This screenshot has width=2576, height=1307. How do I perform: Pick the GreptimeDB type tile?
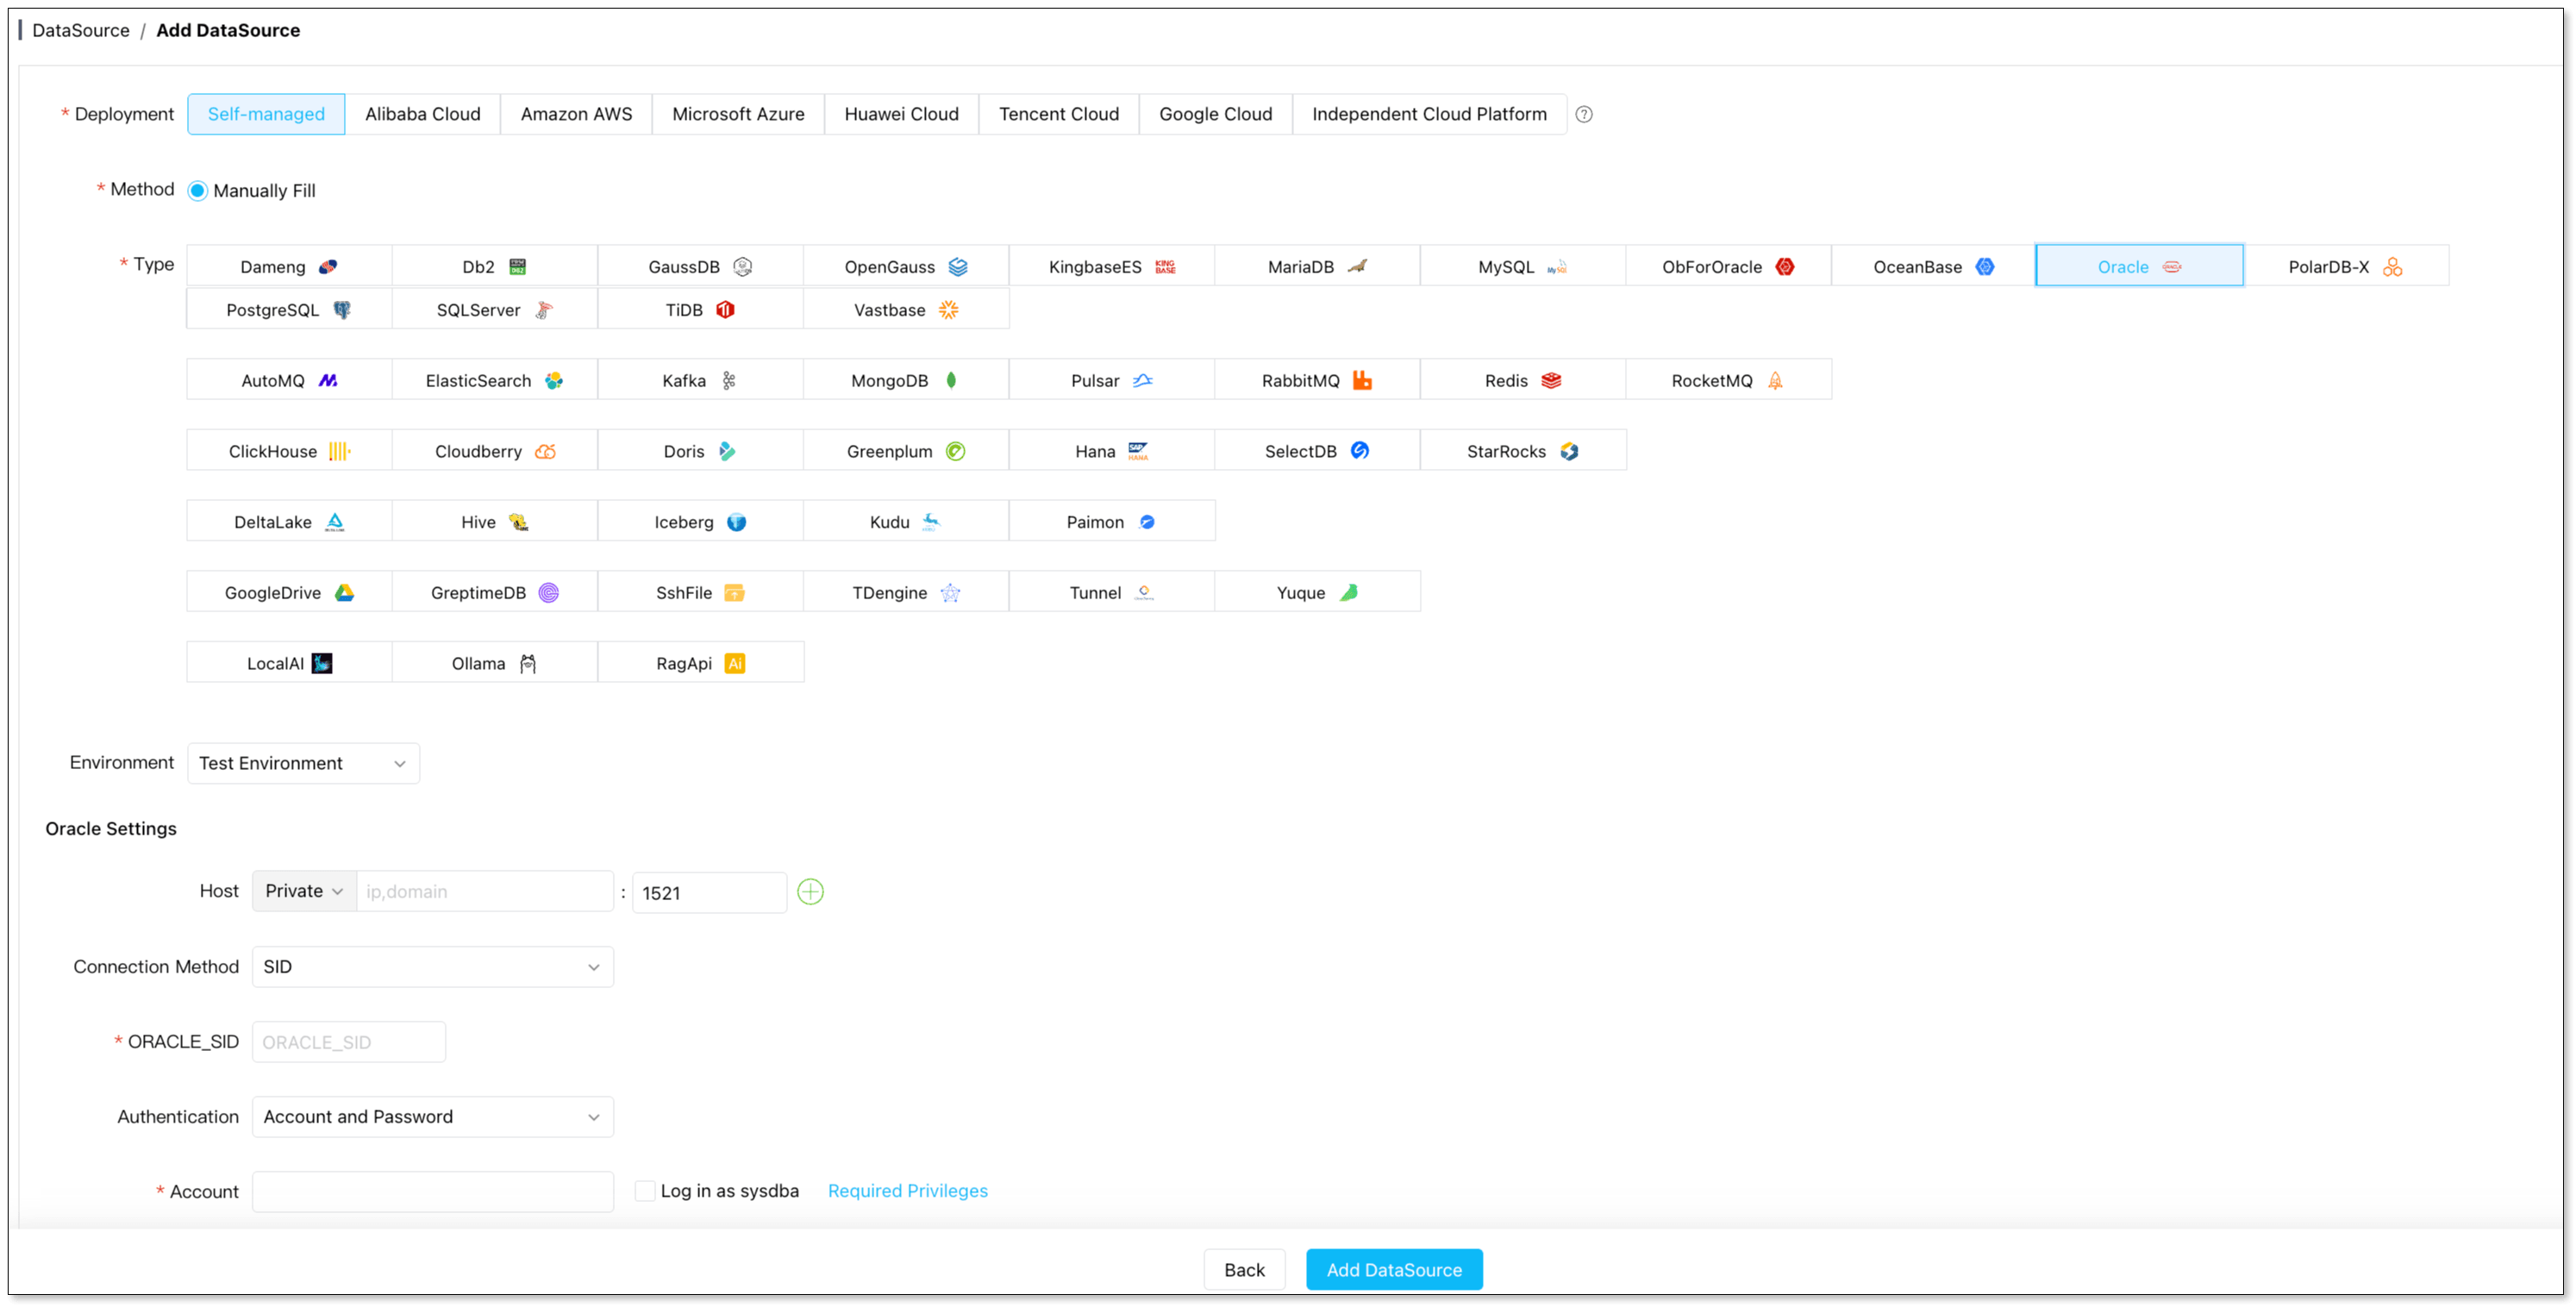pos(495,592)
